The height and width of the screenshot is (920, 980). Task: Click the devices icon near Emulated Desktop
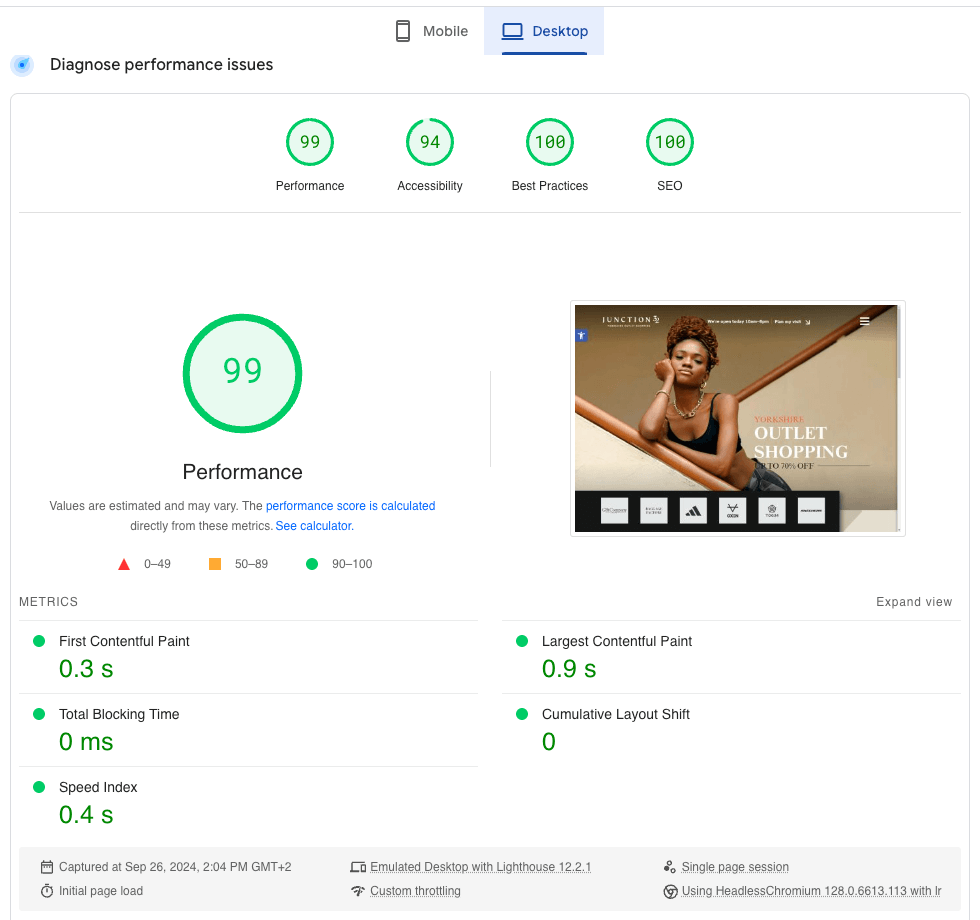(x=358, y=867)
